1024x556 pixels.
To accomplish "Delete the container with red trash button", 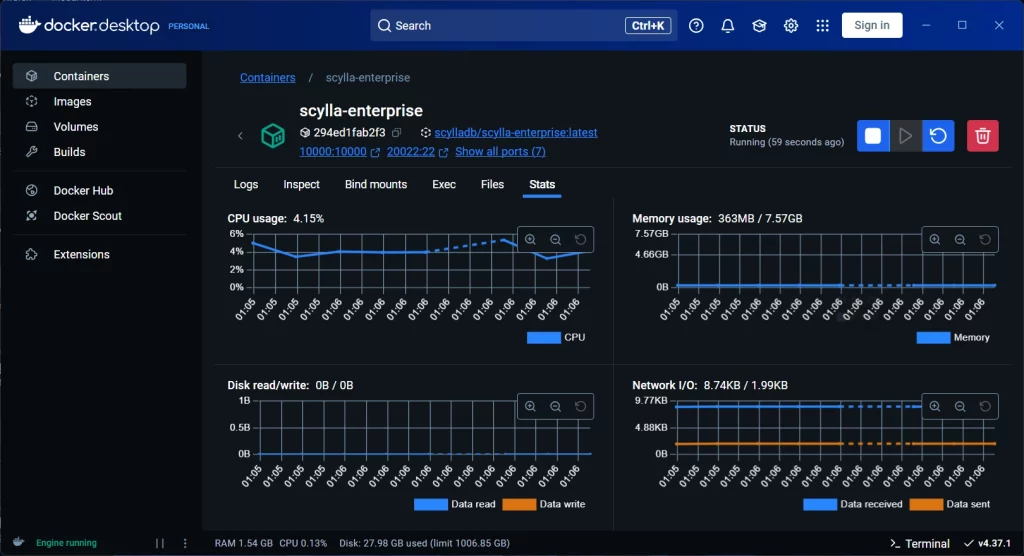I will 982,136.
